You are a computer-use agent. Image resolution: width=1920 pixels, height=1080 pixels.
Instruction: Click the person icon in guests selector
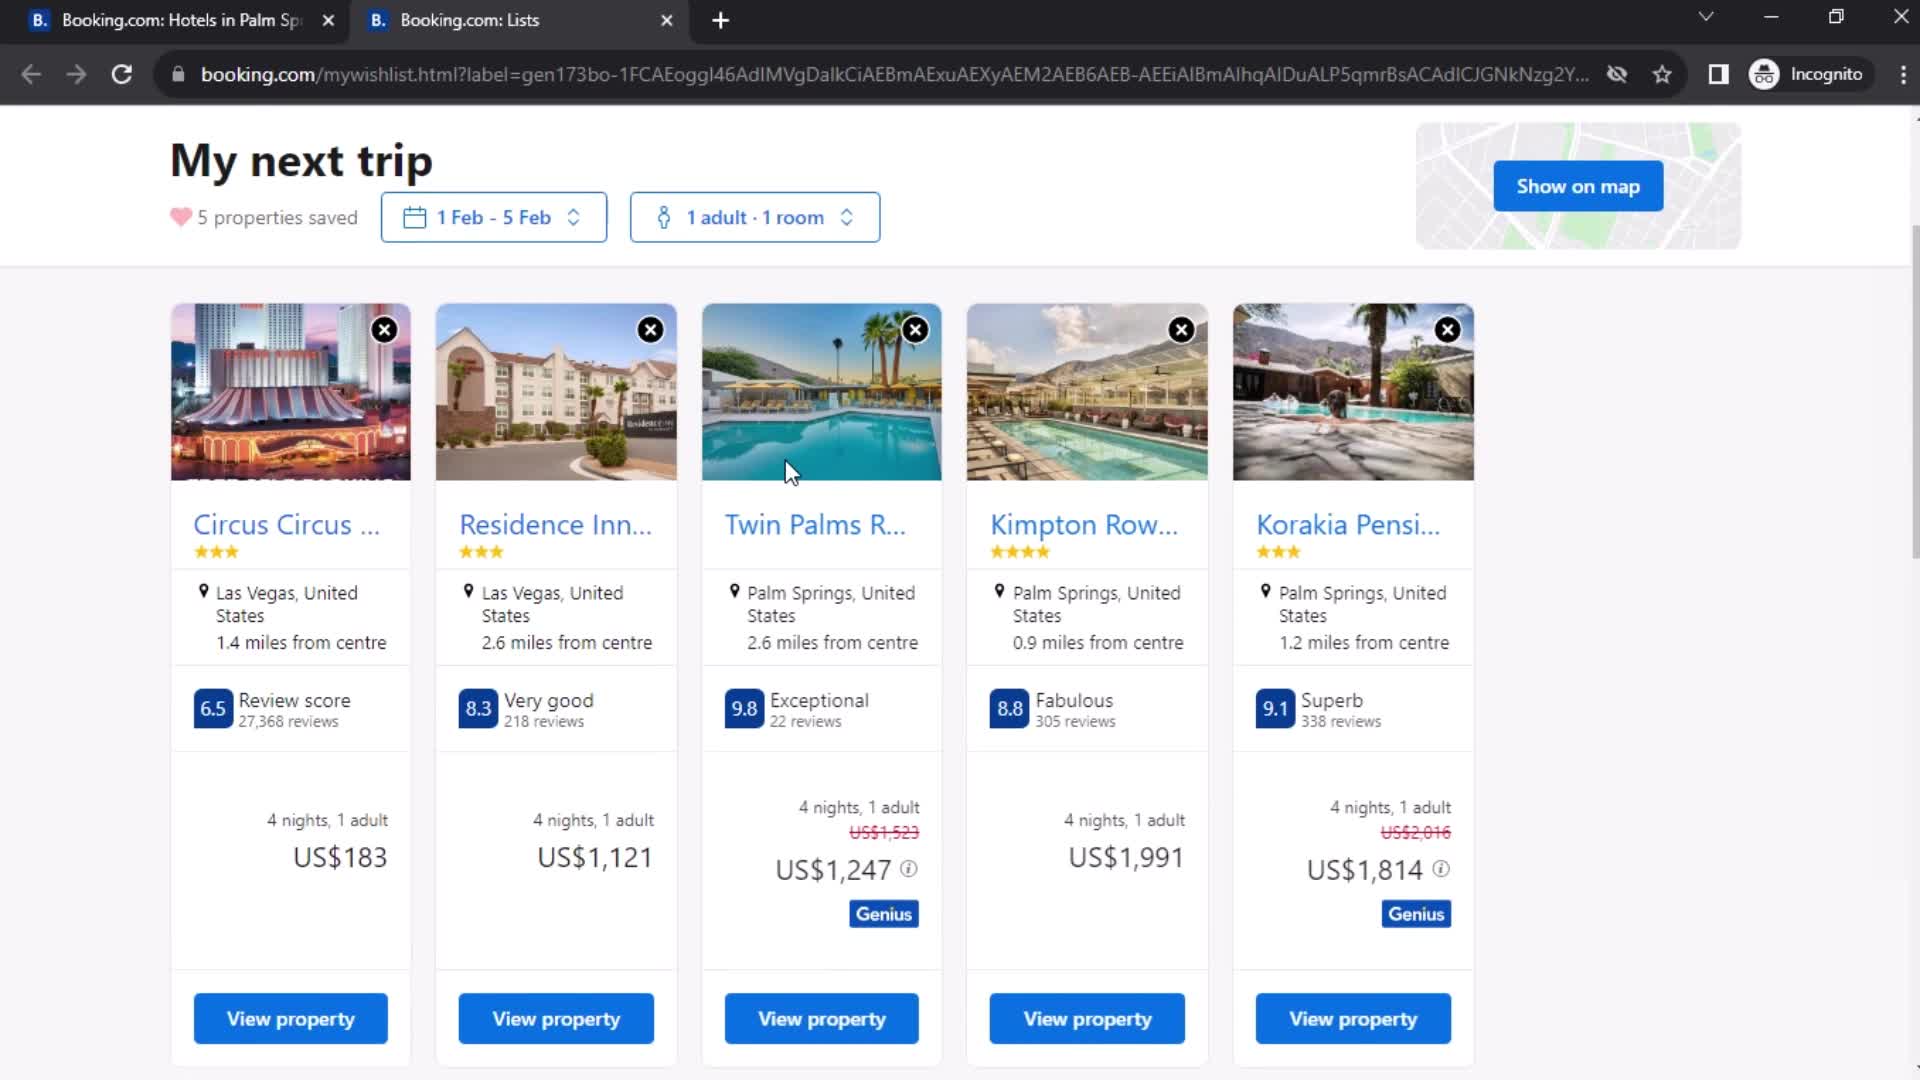tap(663, 217)
